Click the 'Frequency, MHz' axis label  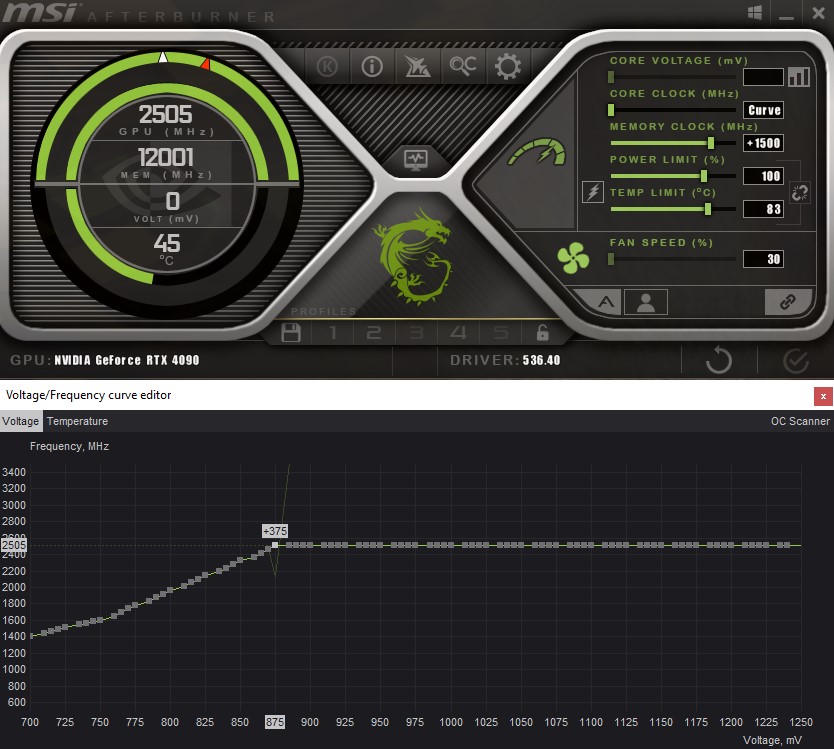pos(69,446)
